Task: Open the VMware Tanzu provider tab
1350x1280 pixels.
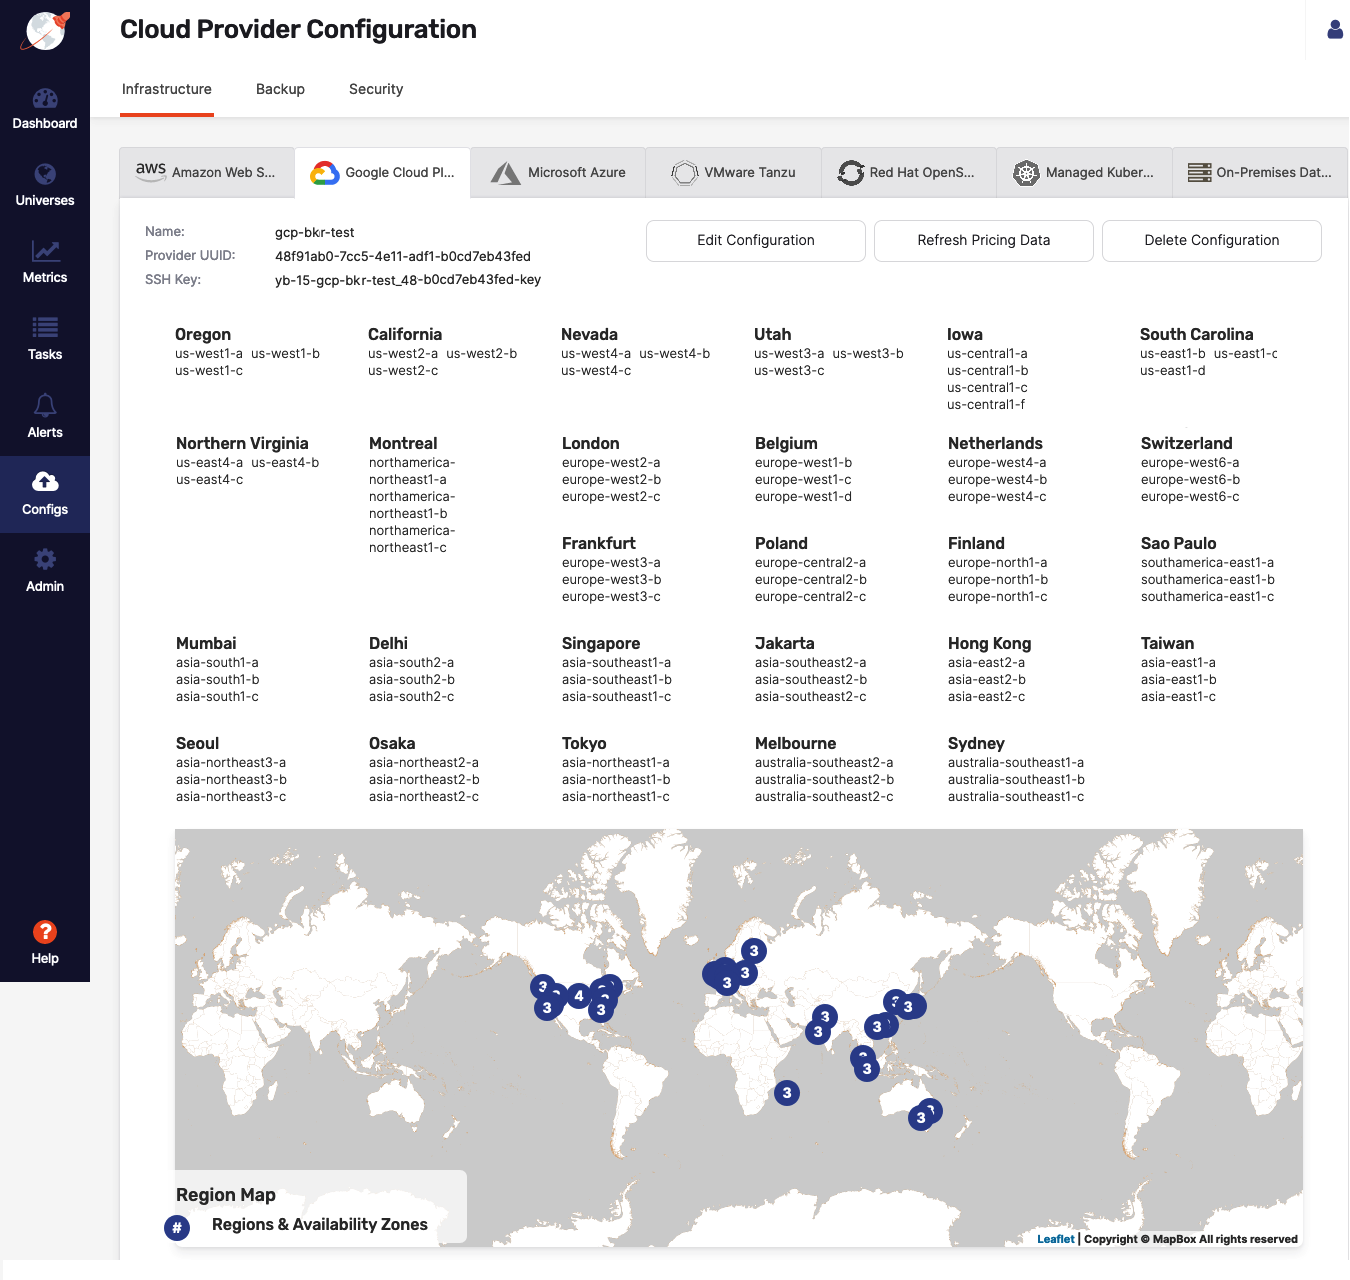Action: [734, 172]
